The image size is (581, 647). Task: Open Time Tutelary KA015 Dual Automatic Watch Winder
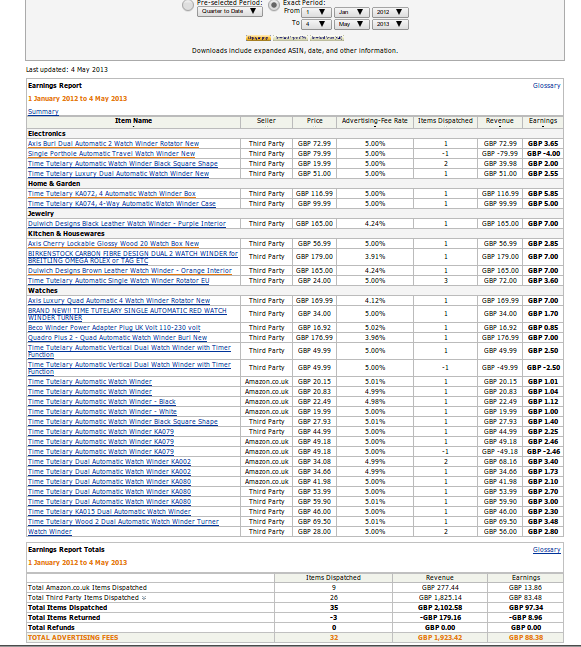coord(109,512)
